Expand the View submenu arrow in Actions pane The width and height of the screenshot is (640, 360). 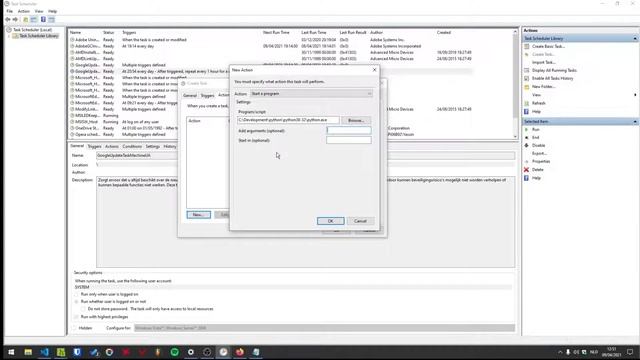(635, 95)
